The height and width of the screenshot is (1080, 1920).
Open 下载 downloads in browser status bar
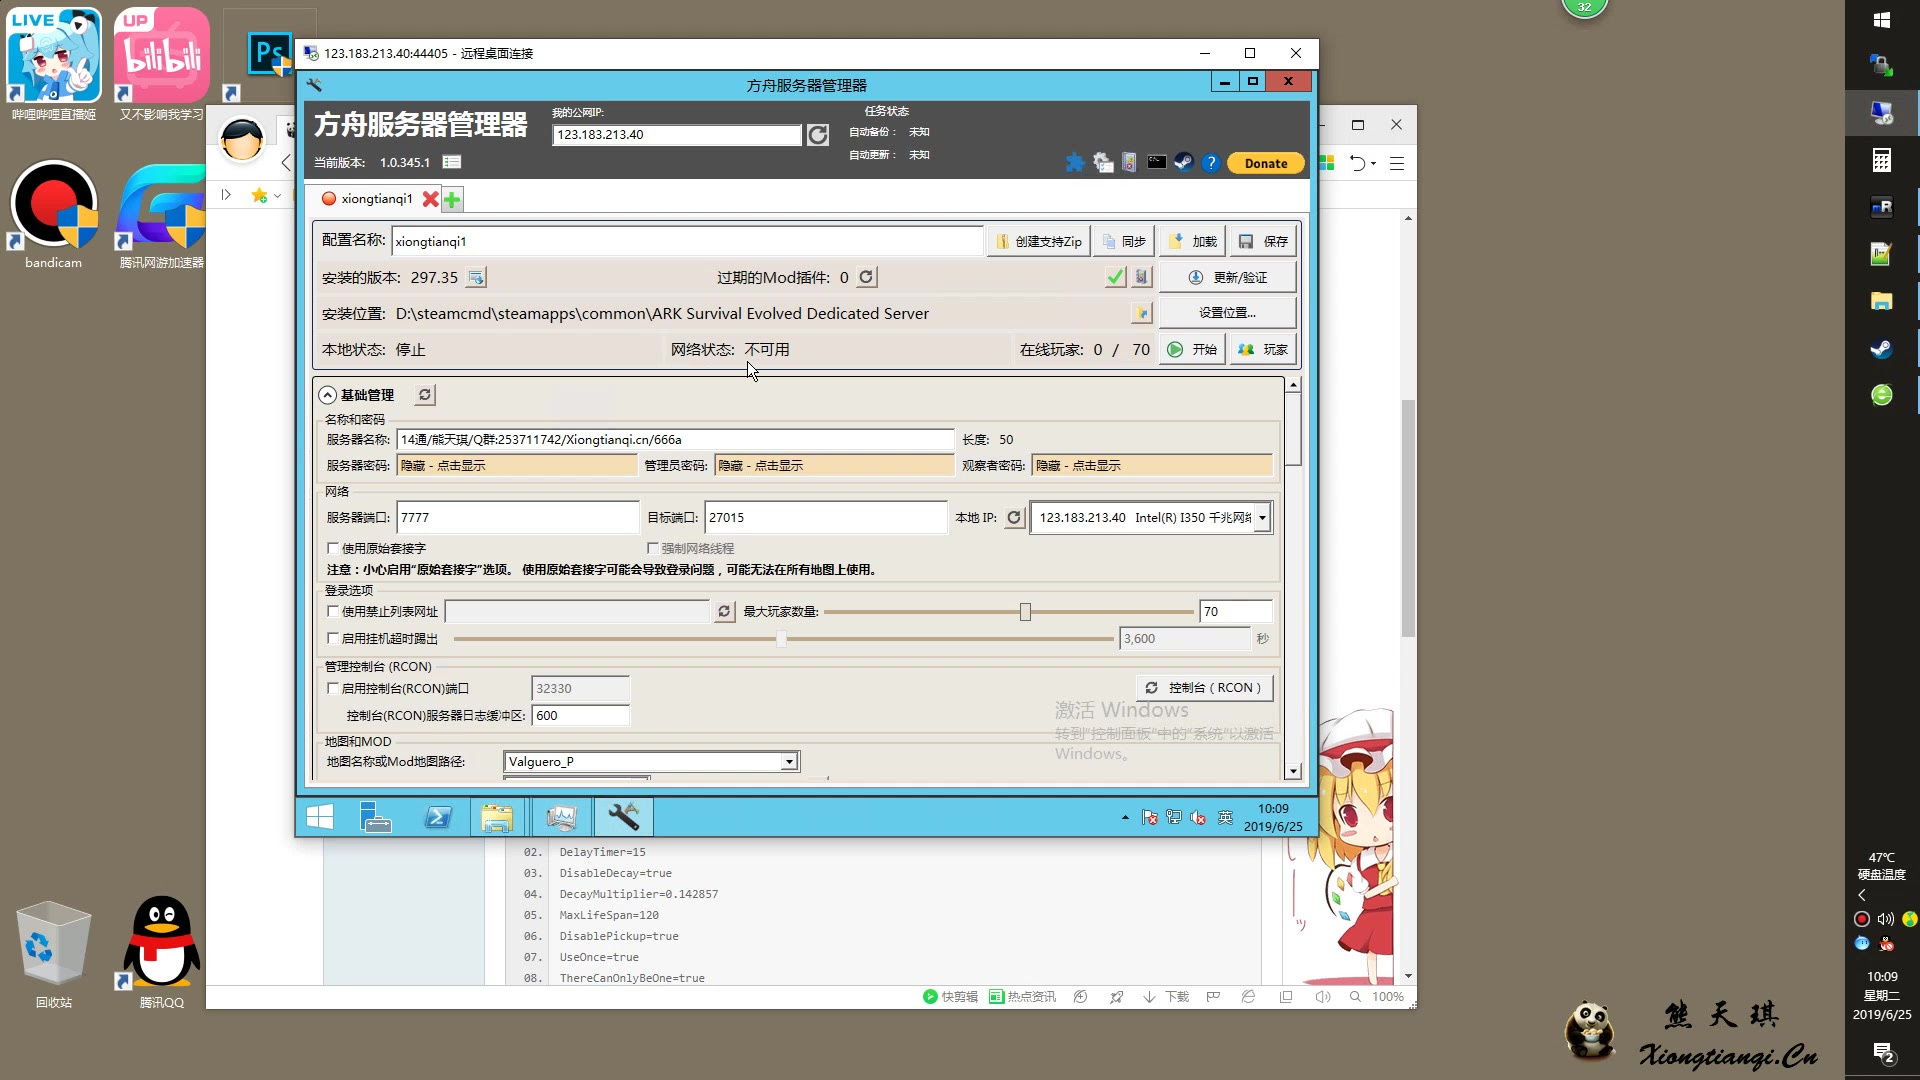click(x=1166, y=997)
